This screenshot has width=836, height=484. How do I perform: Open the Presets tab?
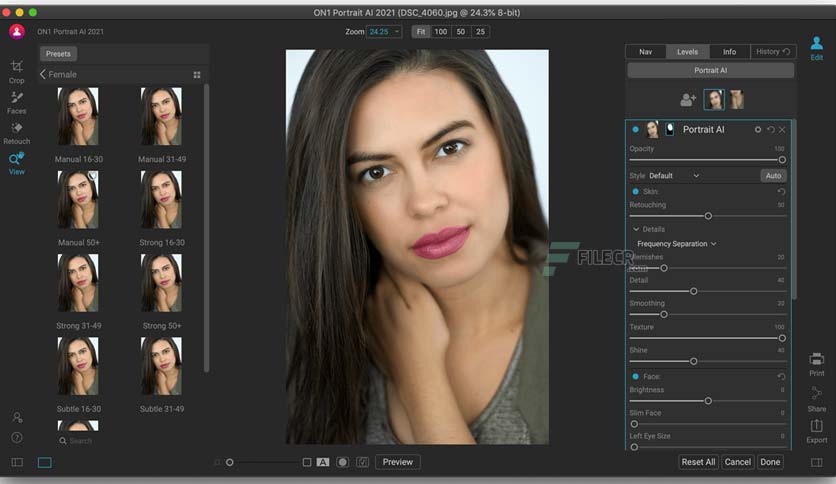point(58,54)
